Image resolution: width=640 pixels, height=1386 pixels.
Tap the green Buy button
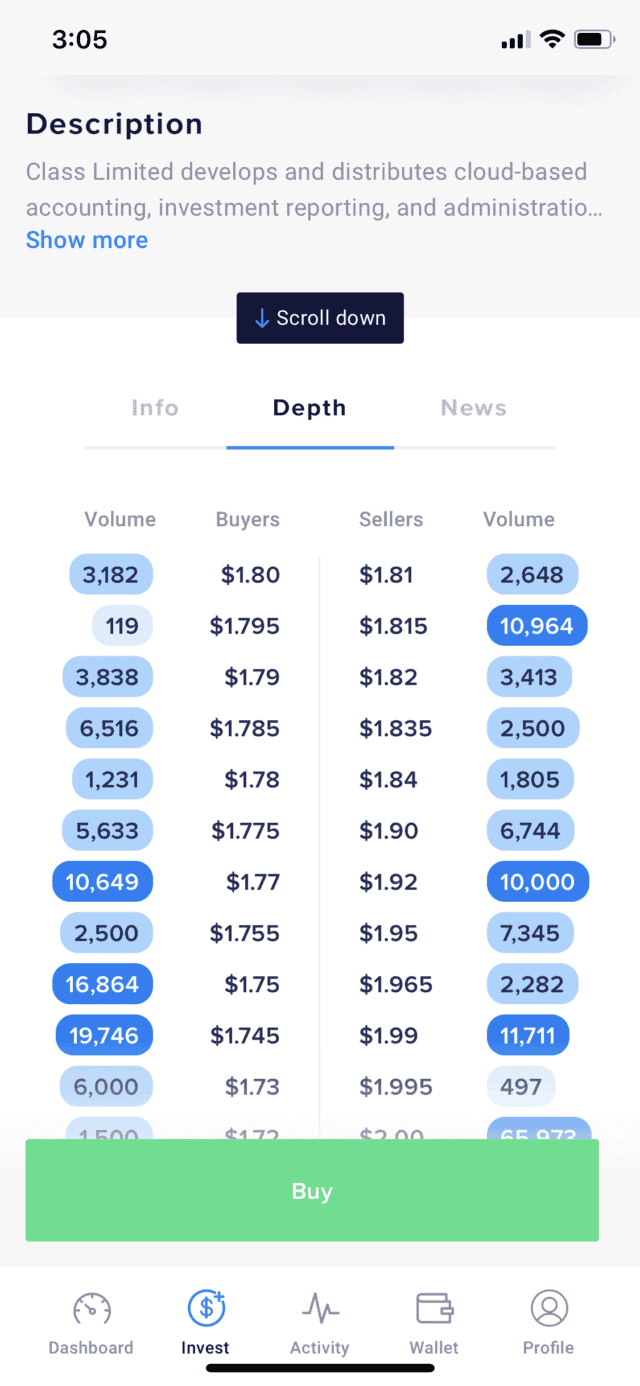click(312, 1191)
